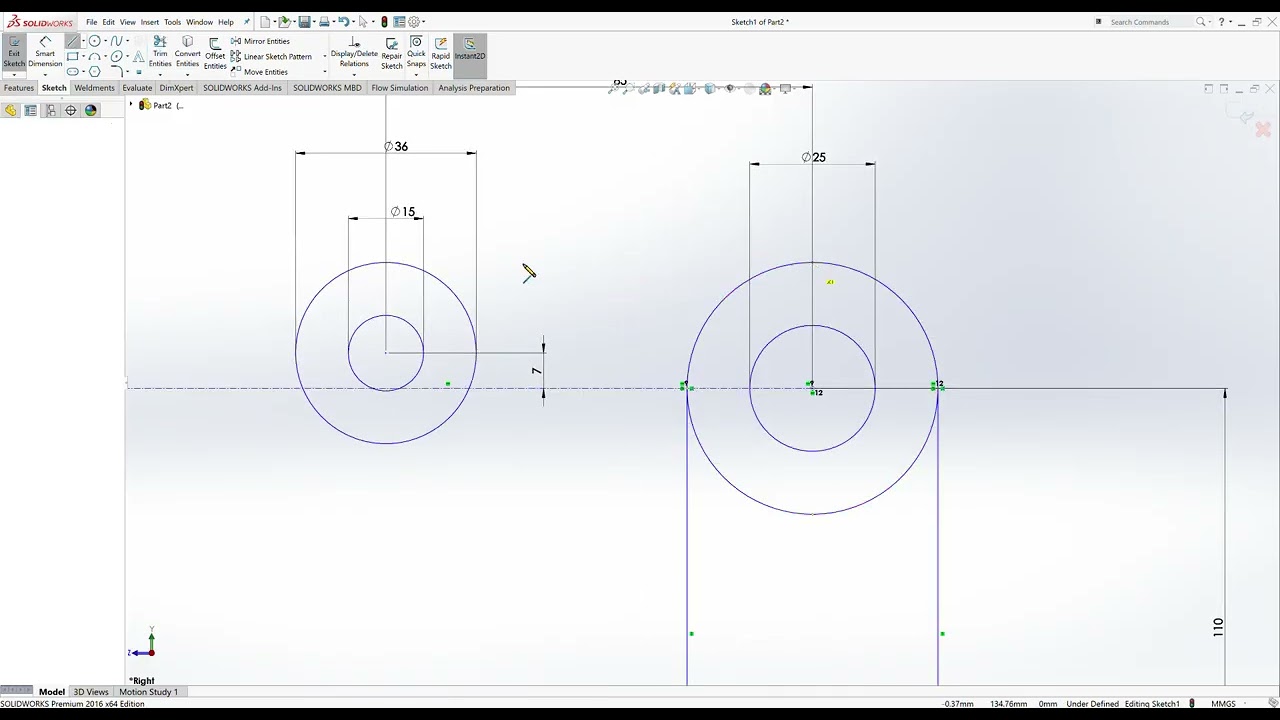Open the Insert menu

click(x=150, y=22)
